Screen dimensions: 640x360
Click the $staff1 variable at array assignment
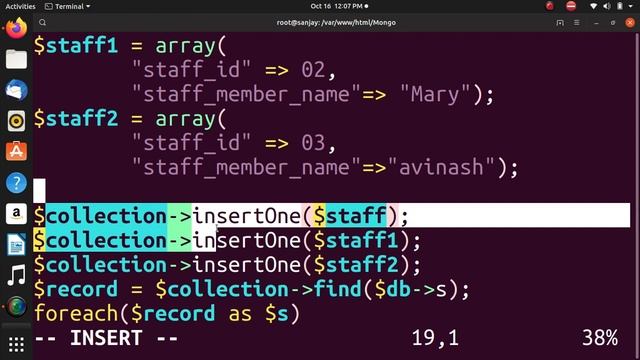tap(76, 45)
